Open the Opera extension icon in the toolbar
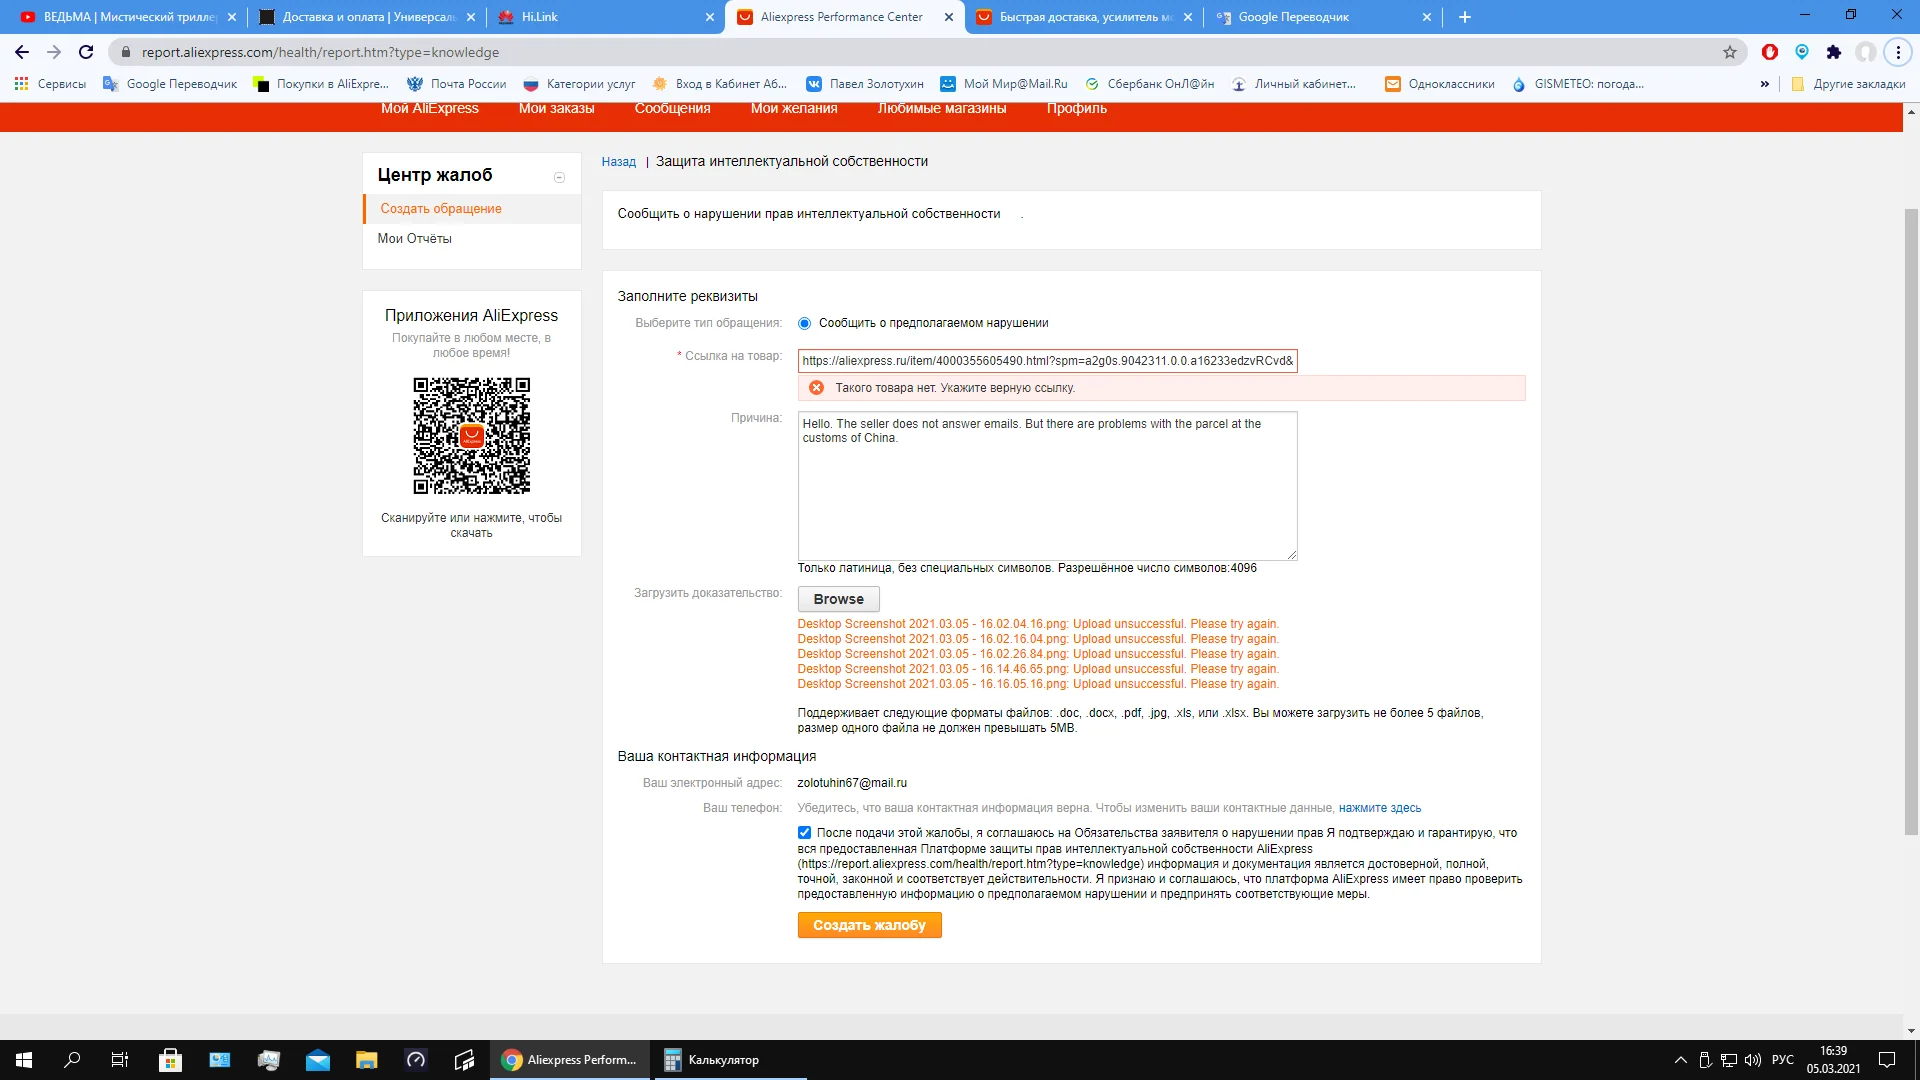The image size is (1920, 1080). (1770, 52)
